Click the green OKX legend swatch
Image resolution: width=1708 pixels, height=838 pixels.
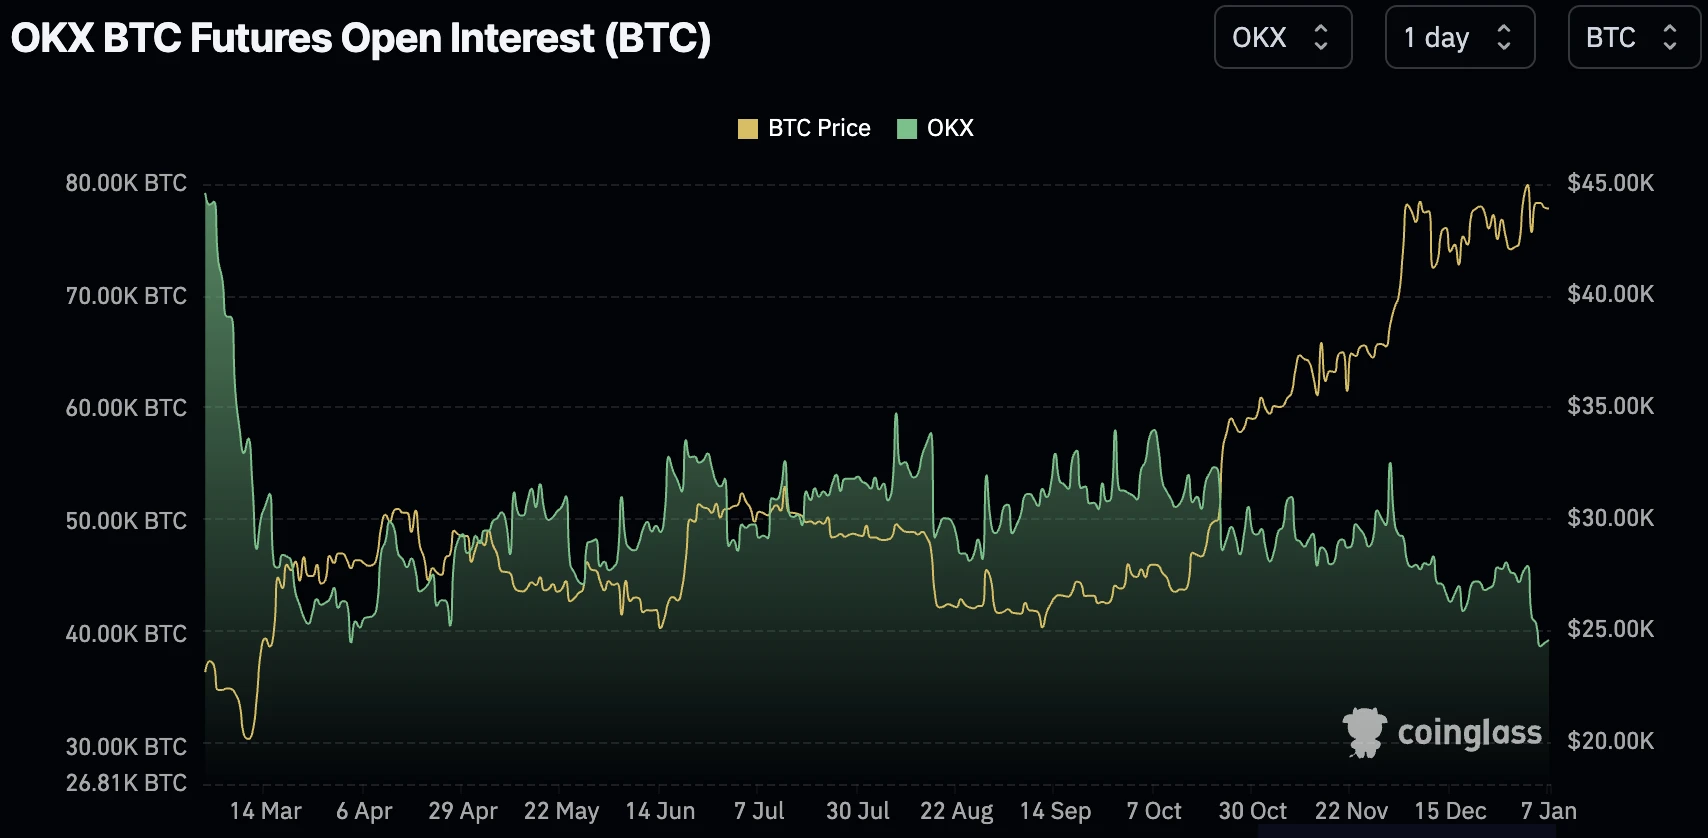[x=907, y=129]
